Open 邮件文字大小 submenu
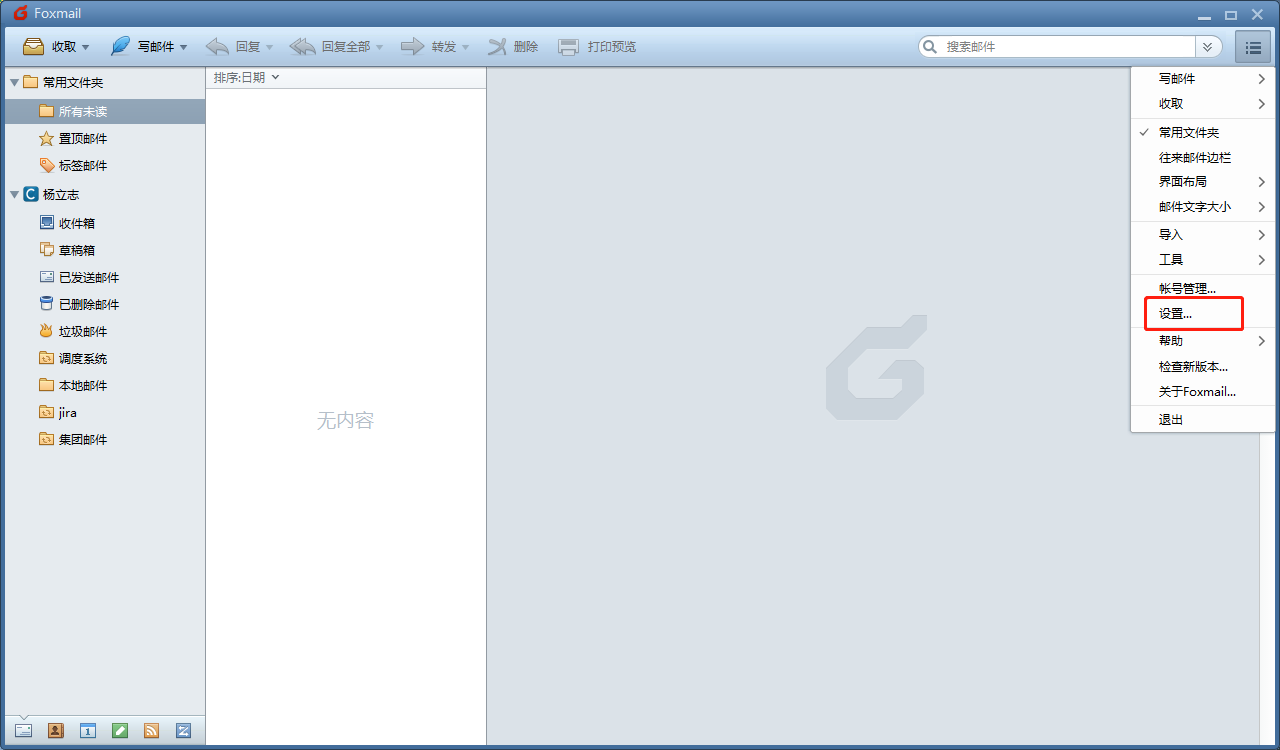1280x750 pixels. click(x=1203, y=206)
